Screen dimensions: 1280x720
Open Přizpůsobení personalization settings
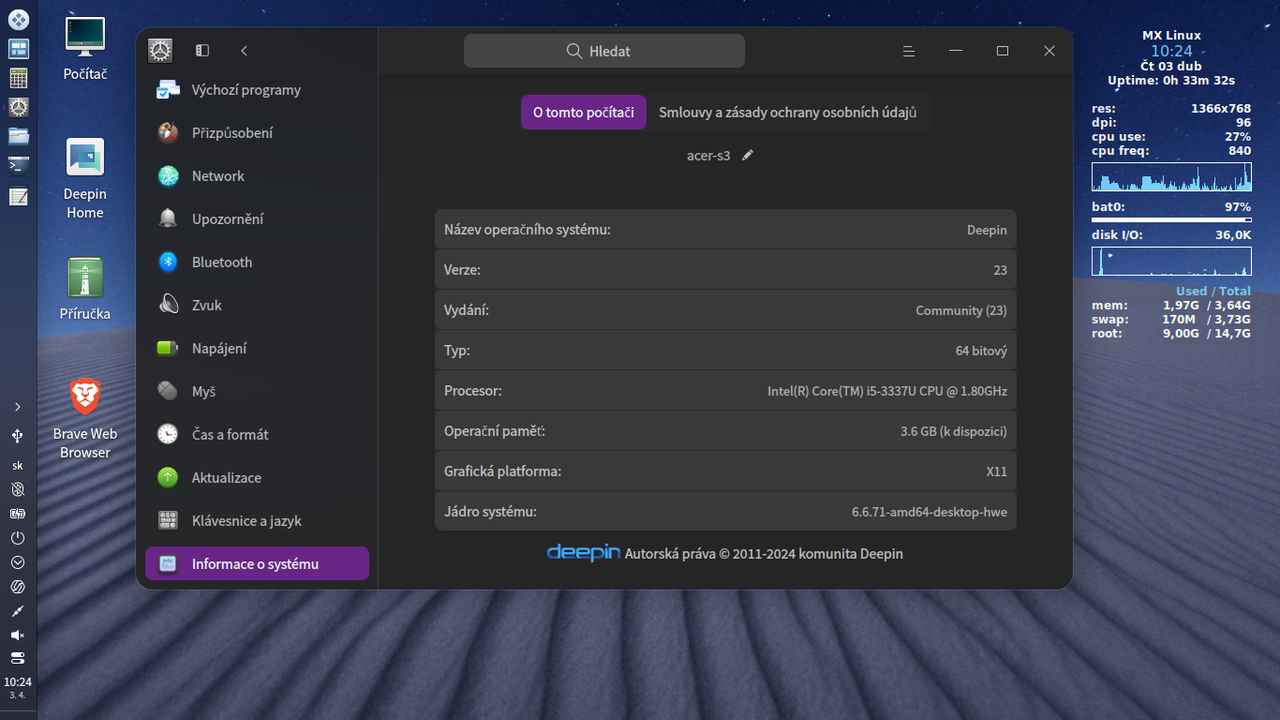click(x=257, y=133)
